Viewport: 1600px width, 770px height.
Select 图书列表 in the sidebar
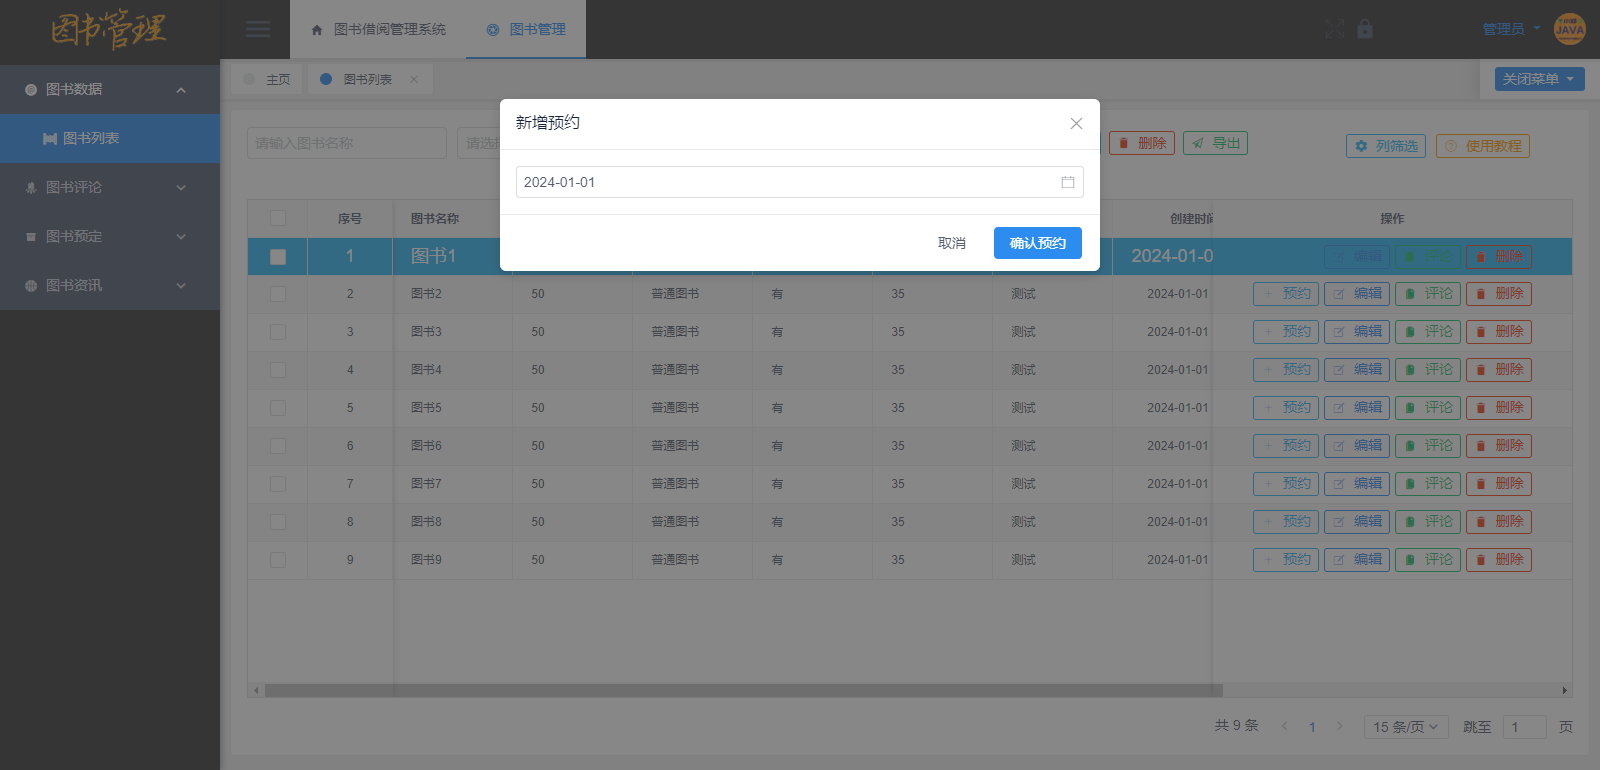coord(91,138)
